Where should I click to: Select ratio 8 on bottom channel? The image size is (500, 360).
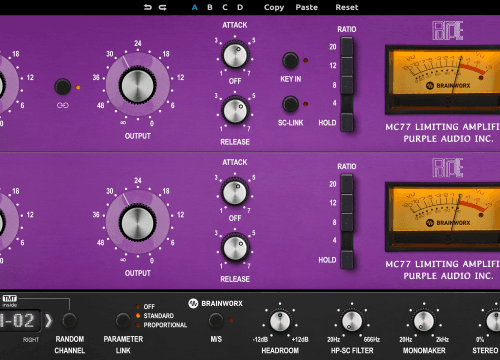pyautogui.click(x=347, y=222)
